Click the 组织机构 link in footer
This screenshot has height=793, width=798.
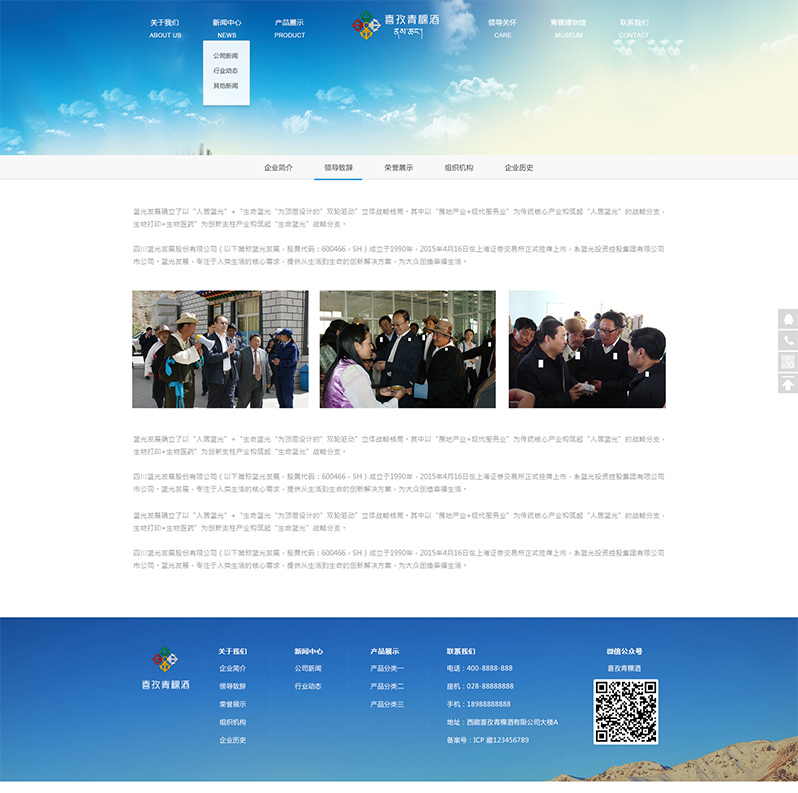pyautogui.click(x=232, y=722)
